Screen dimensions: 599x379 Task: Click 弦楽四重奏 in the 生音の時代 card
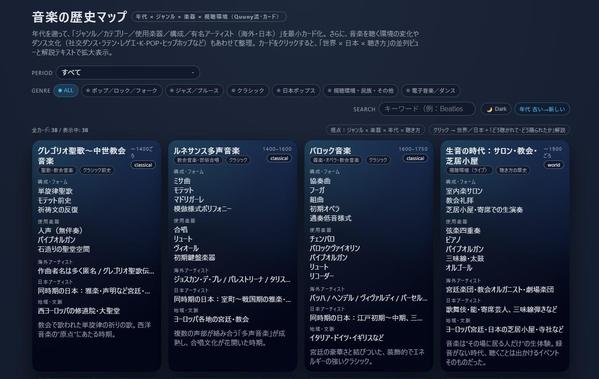click(x=463, y=230)
